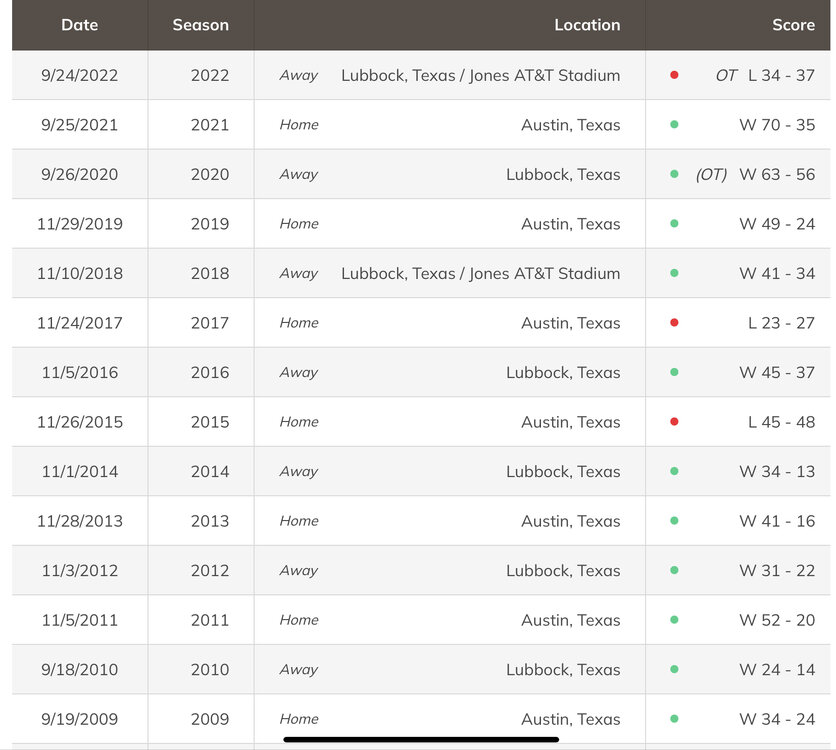Viewport: 836px width, 750px height.
Task: Click the Score column header
Action: point(793,25)
